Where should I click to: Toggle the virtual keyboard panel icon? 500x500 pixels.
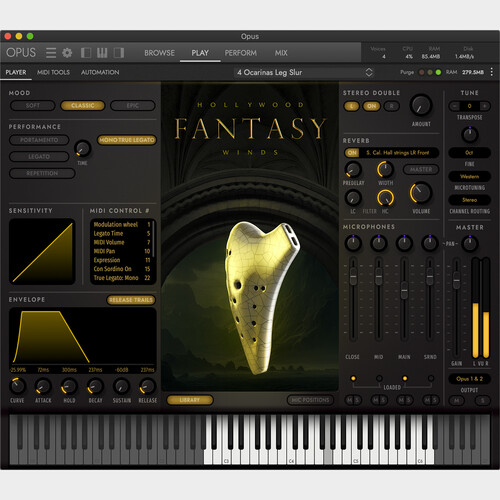[102, 53]
